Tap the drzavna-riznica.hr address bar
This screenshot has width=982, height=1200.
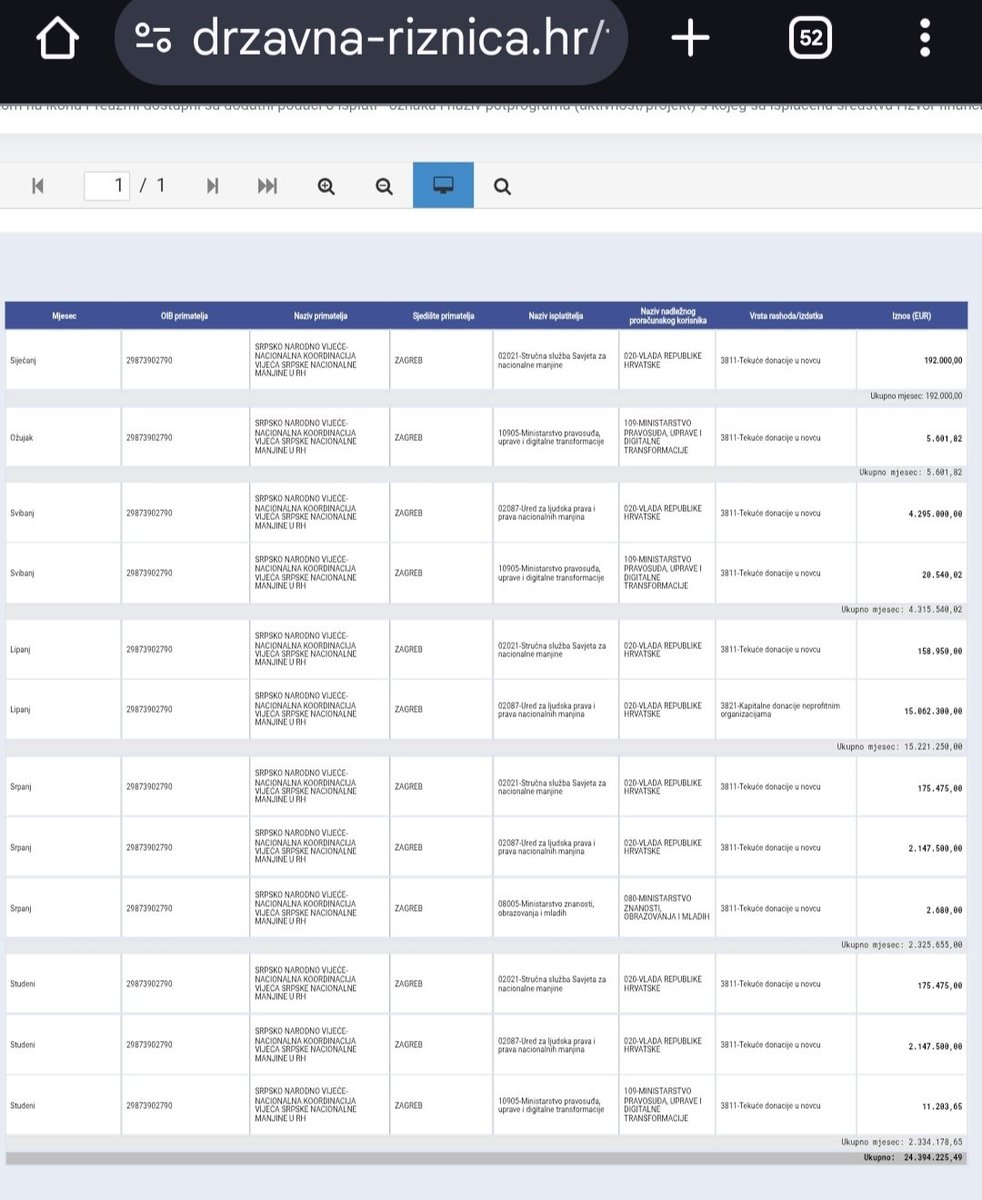(x=371, y=39)
